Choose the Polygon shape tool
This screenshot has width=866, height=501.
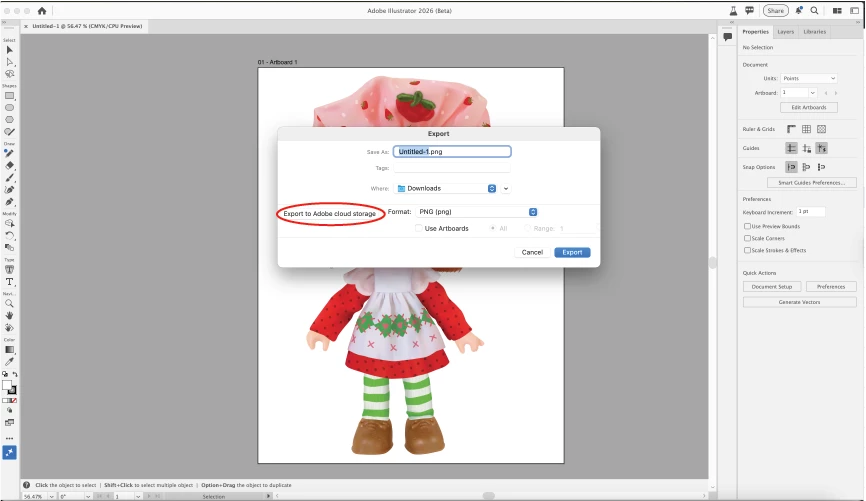pos(9,120)
